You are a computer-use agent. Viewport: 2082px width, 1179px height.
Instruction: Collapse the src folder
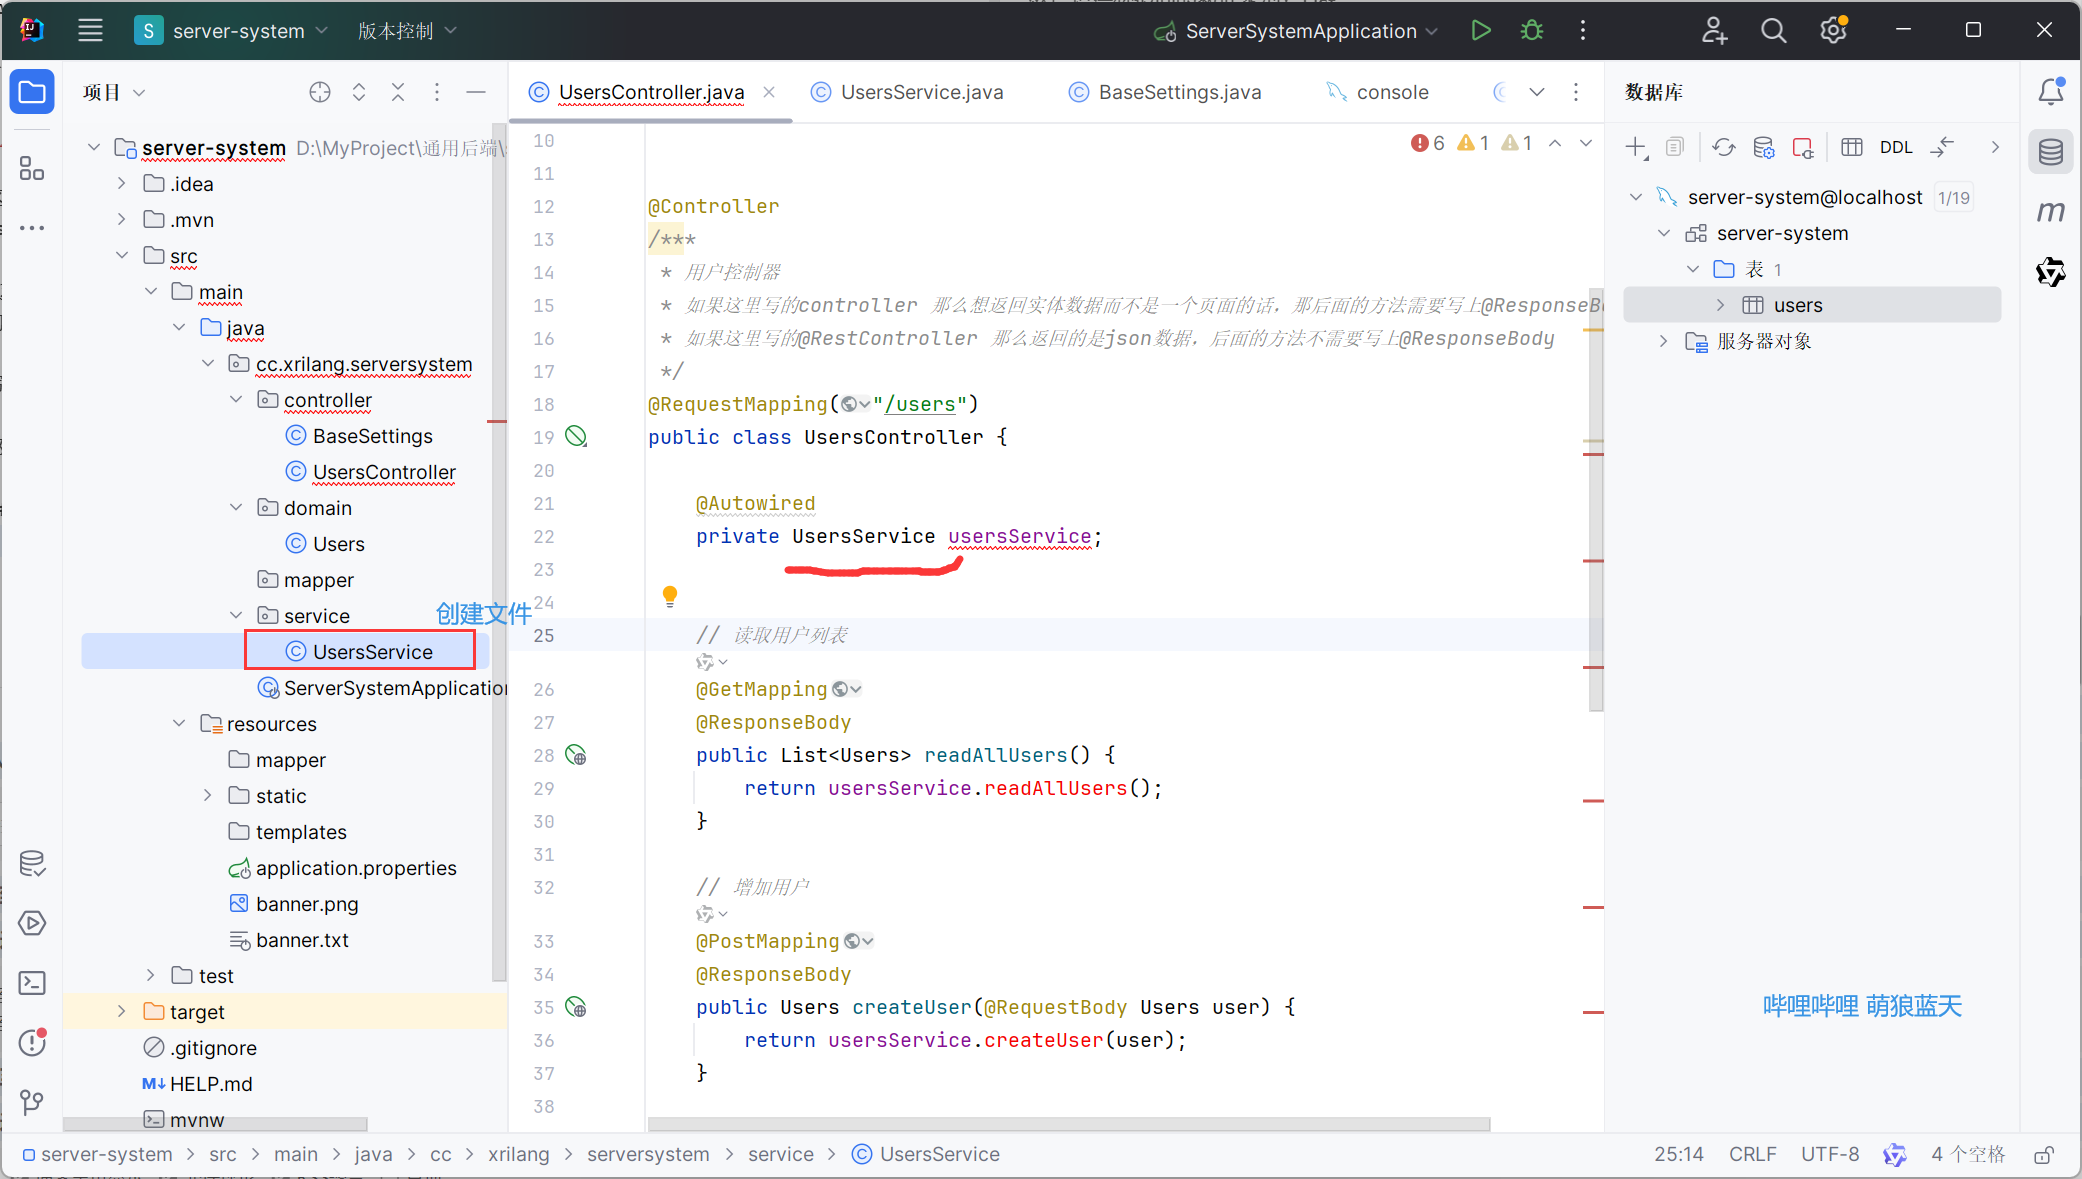pos(121,256)
